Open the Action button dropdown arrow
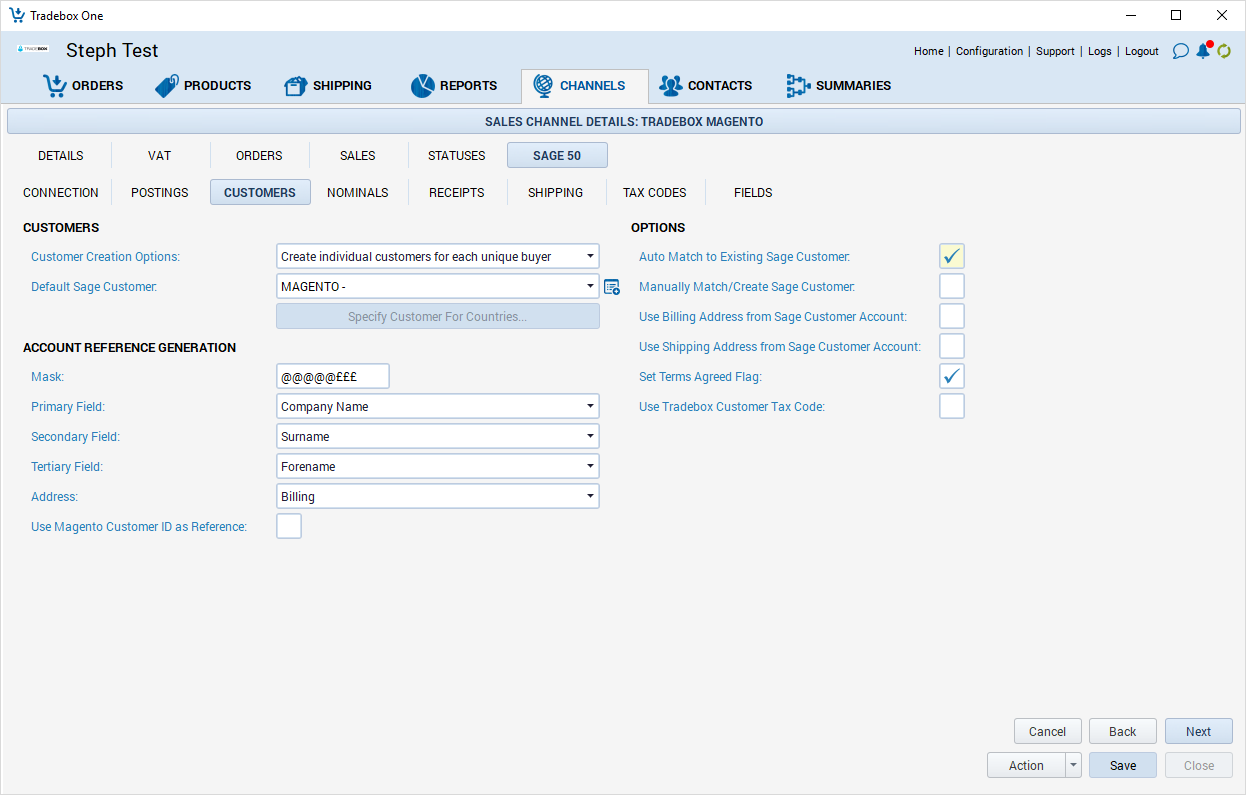Viewport: 1246px width, 795px height. click(1073, 766)
